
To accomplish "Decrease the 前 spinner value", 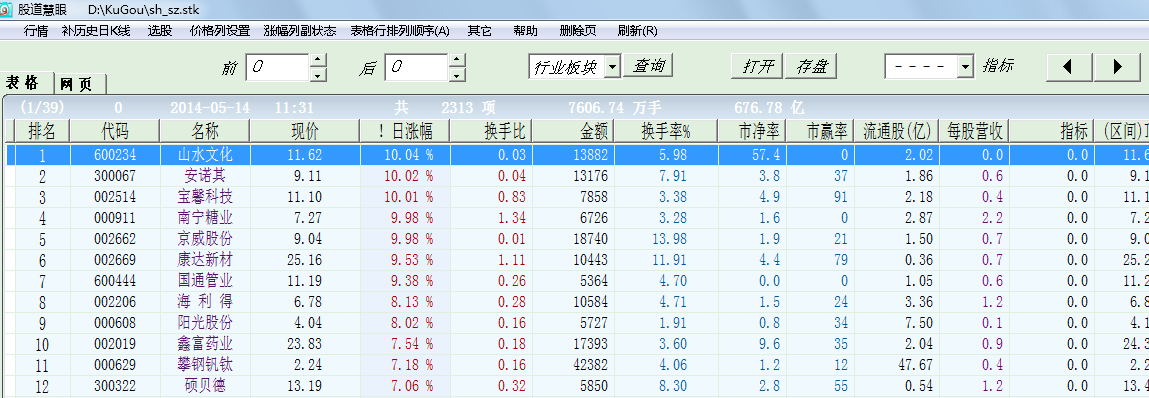I will 318,74.
